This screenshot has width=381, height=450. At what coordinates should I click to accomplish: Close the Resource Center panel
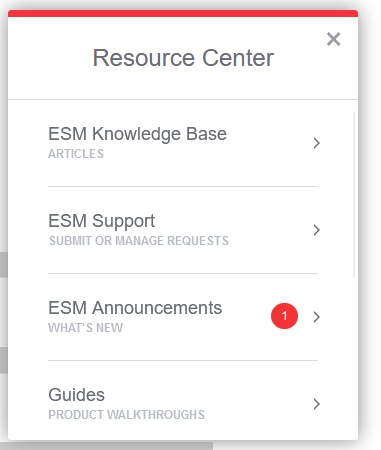coord(333,39)
